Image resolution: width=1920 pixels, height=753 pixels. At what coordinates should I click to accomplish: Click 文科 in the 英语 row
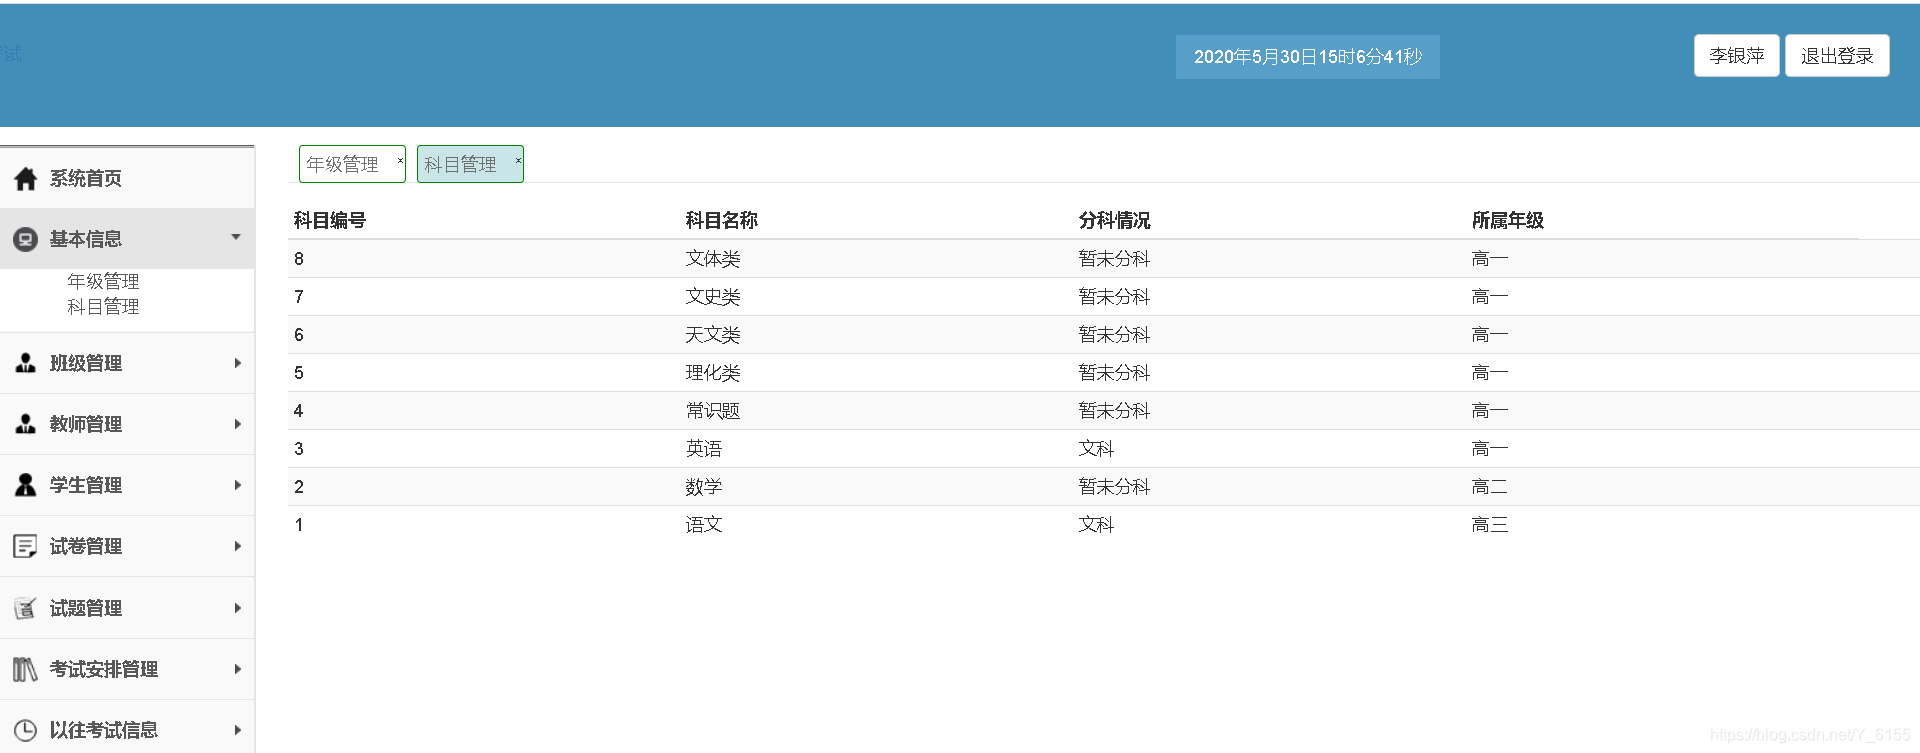click(1096, 449)
